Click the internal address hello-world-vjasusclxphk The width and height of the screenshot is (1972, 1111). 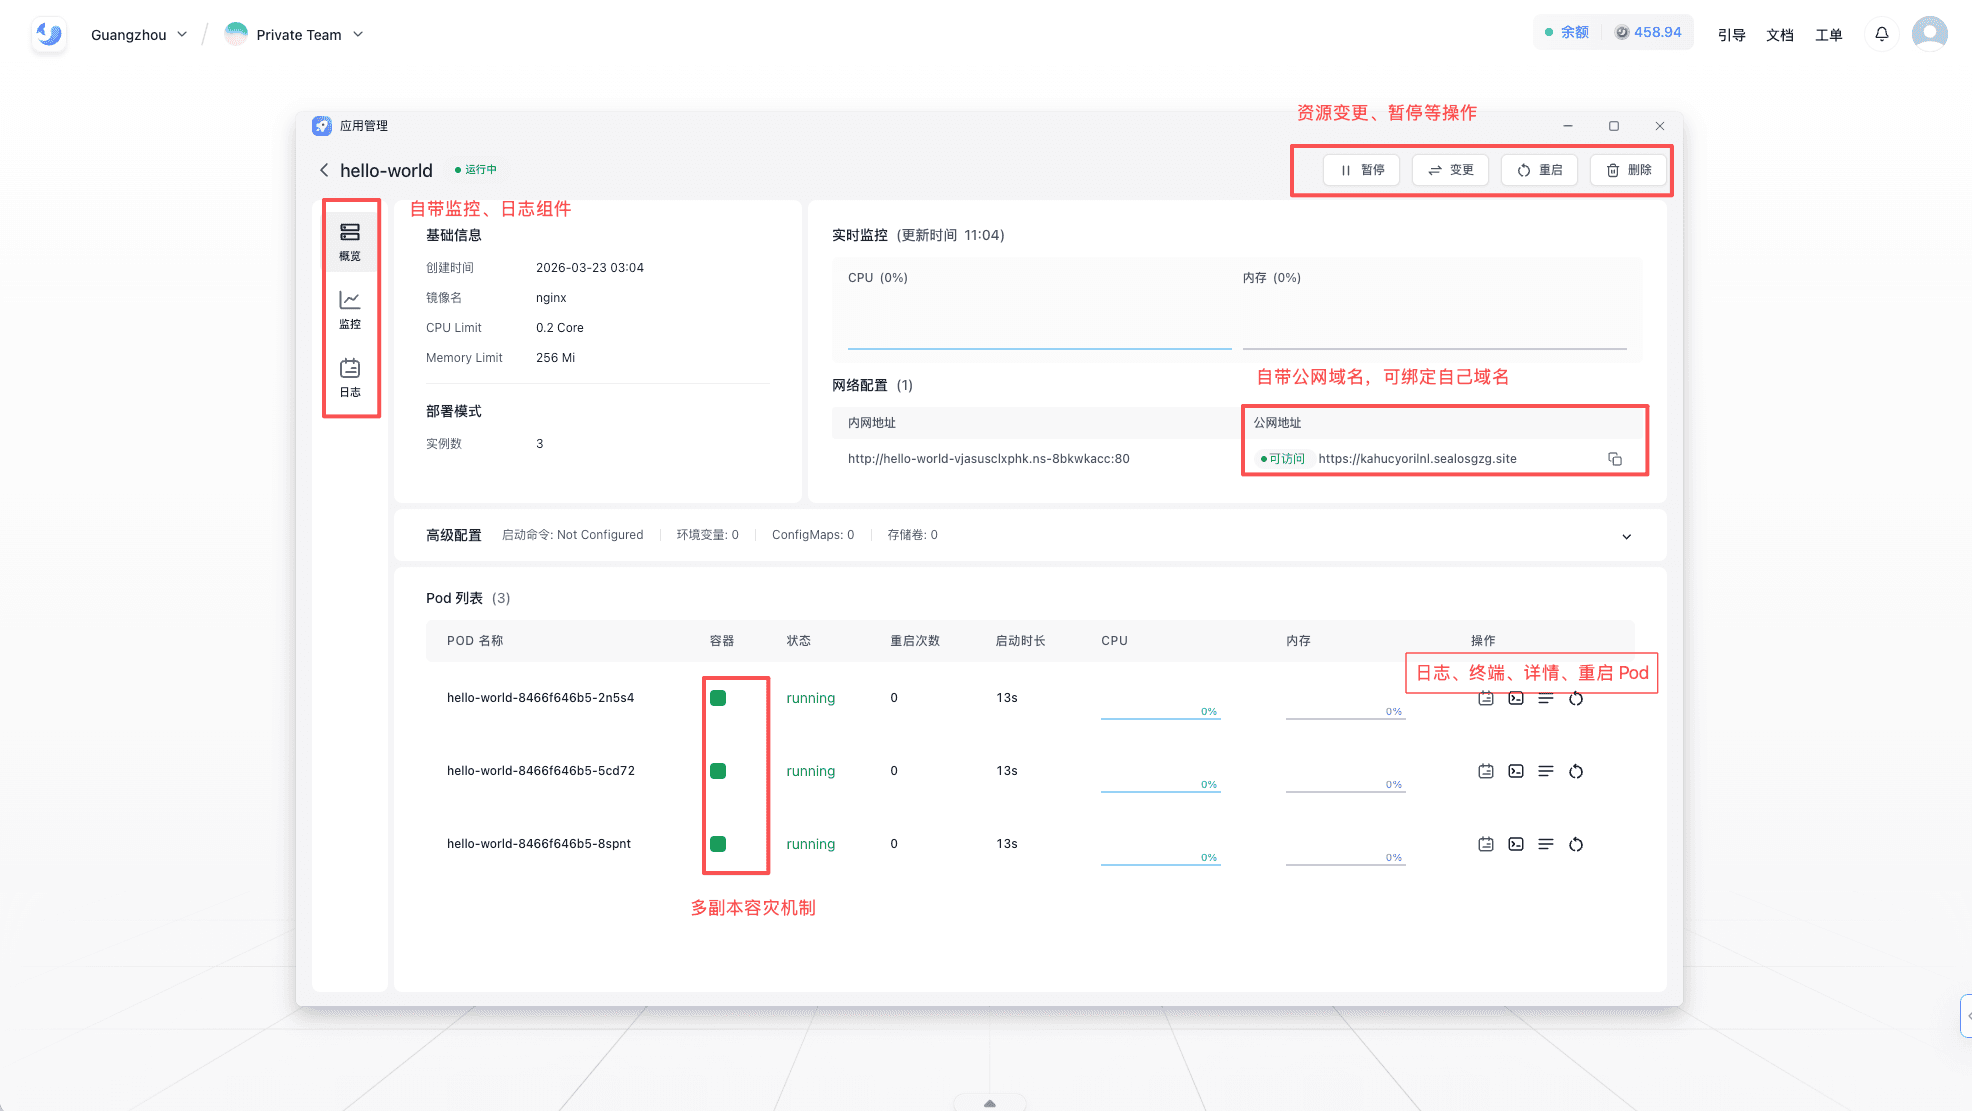(988, 459)
